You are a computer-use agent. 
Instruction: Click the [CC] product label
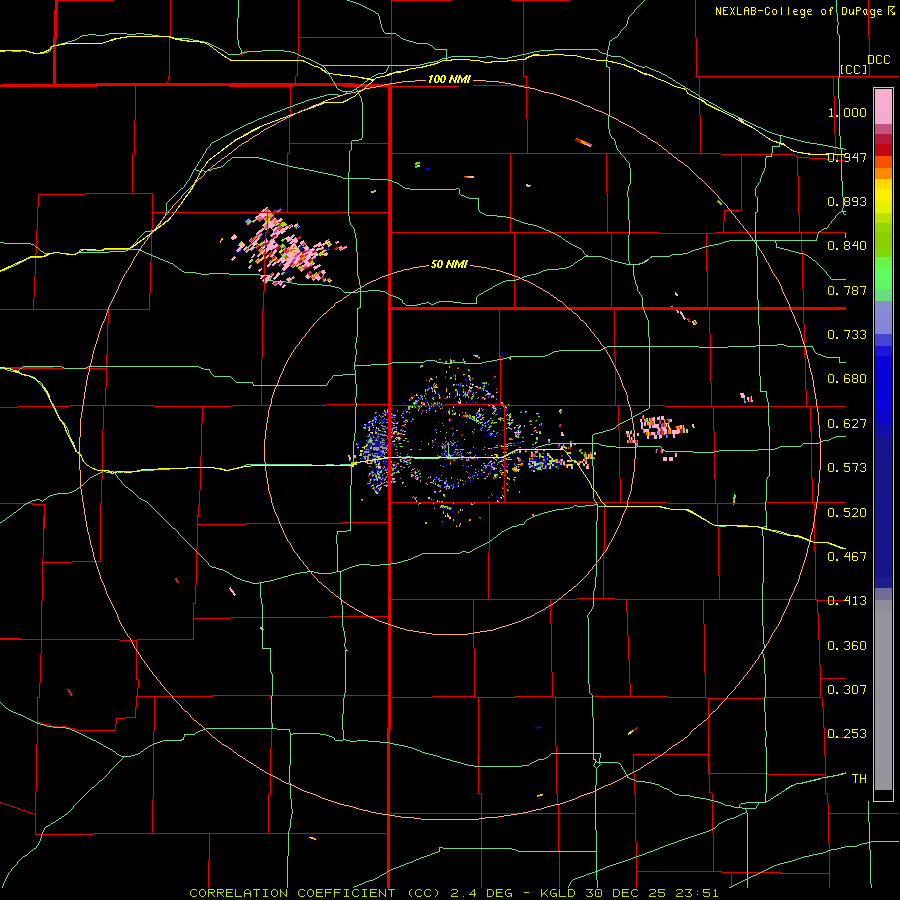854,69
